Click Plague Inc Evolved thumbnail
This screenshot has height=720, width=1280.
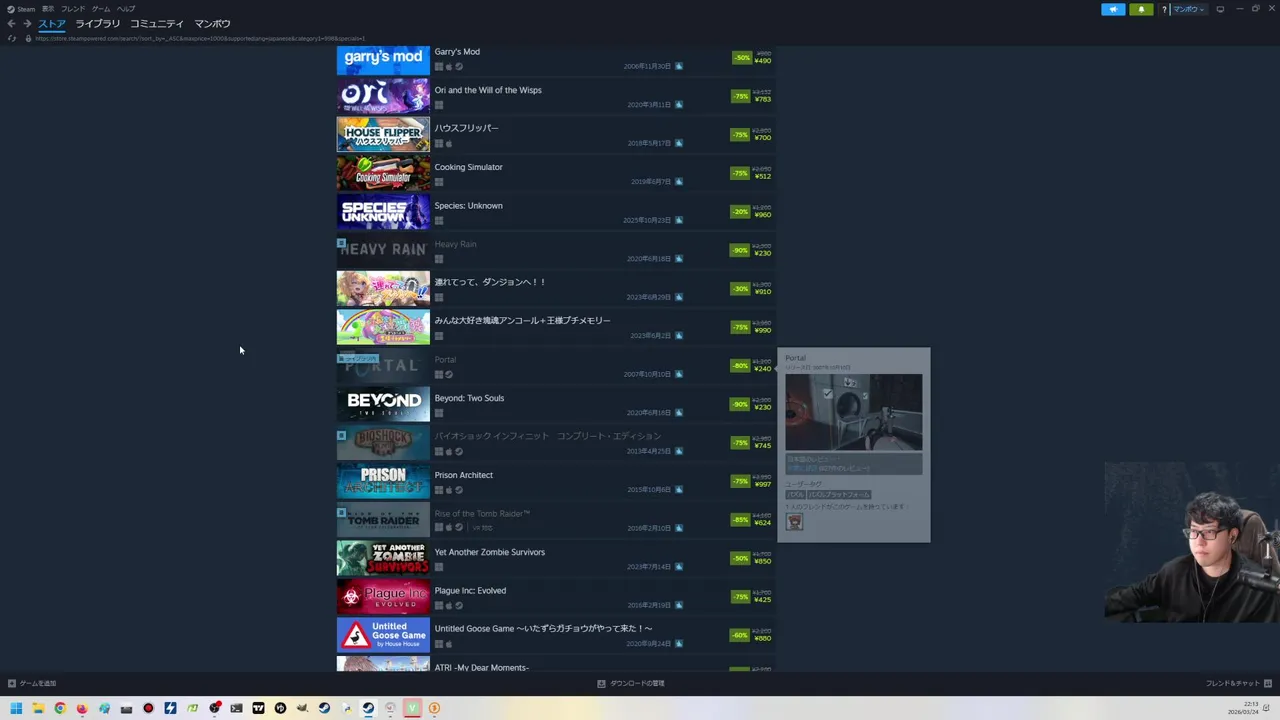[x=383, y=597]
